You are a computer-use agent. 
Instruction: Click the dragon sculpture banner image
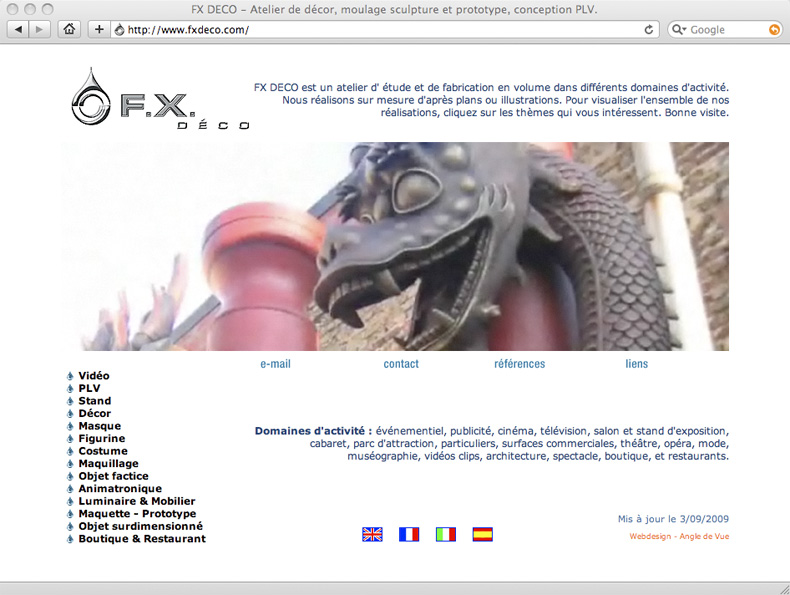395,246
